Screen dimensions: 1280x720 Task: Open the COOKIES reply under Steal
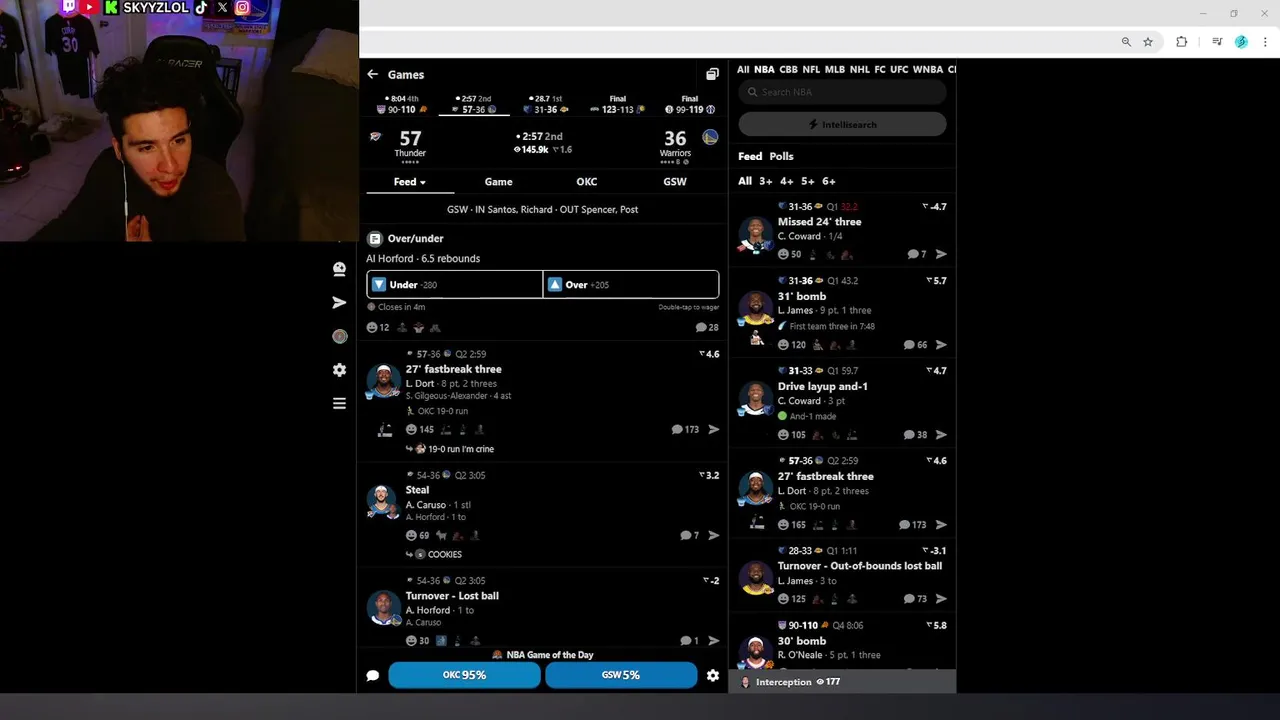pos(433,554)
